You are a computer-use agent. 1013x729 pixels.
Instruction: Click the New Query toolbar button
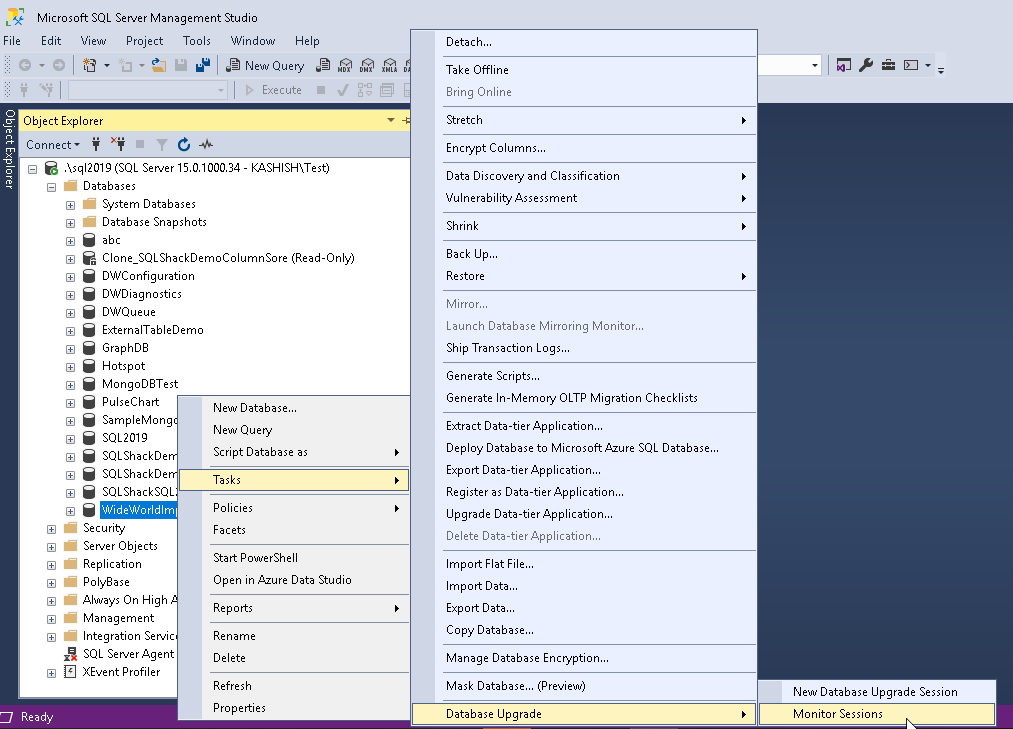(265, 65)
